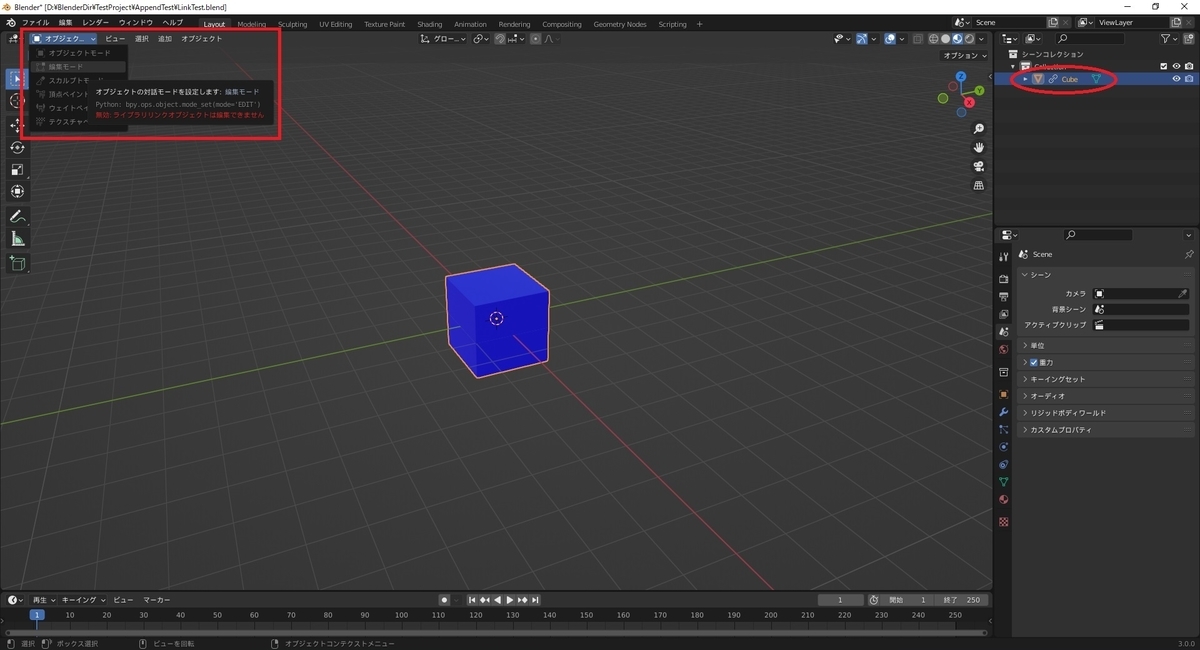The width and height of the screenshot is (1200, 650).
Task: Expand the 単位 panel
Action: (x=1106, y=345)
